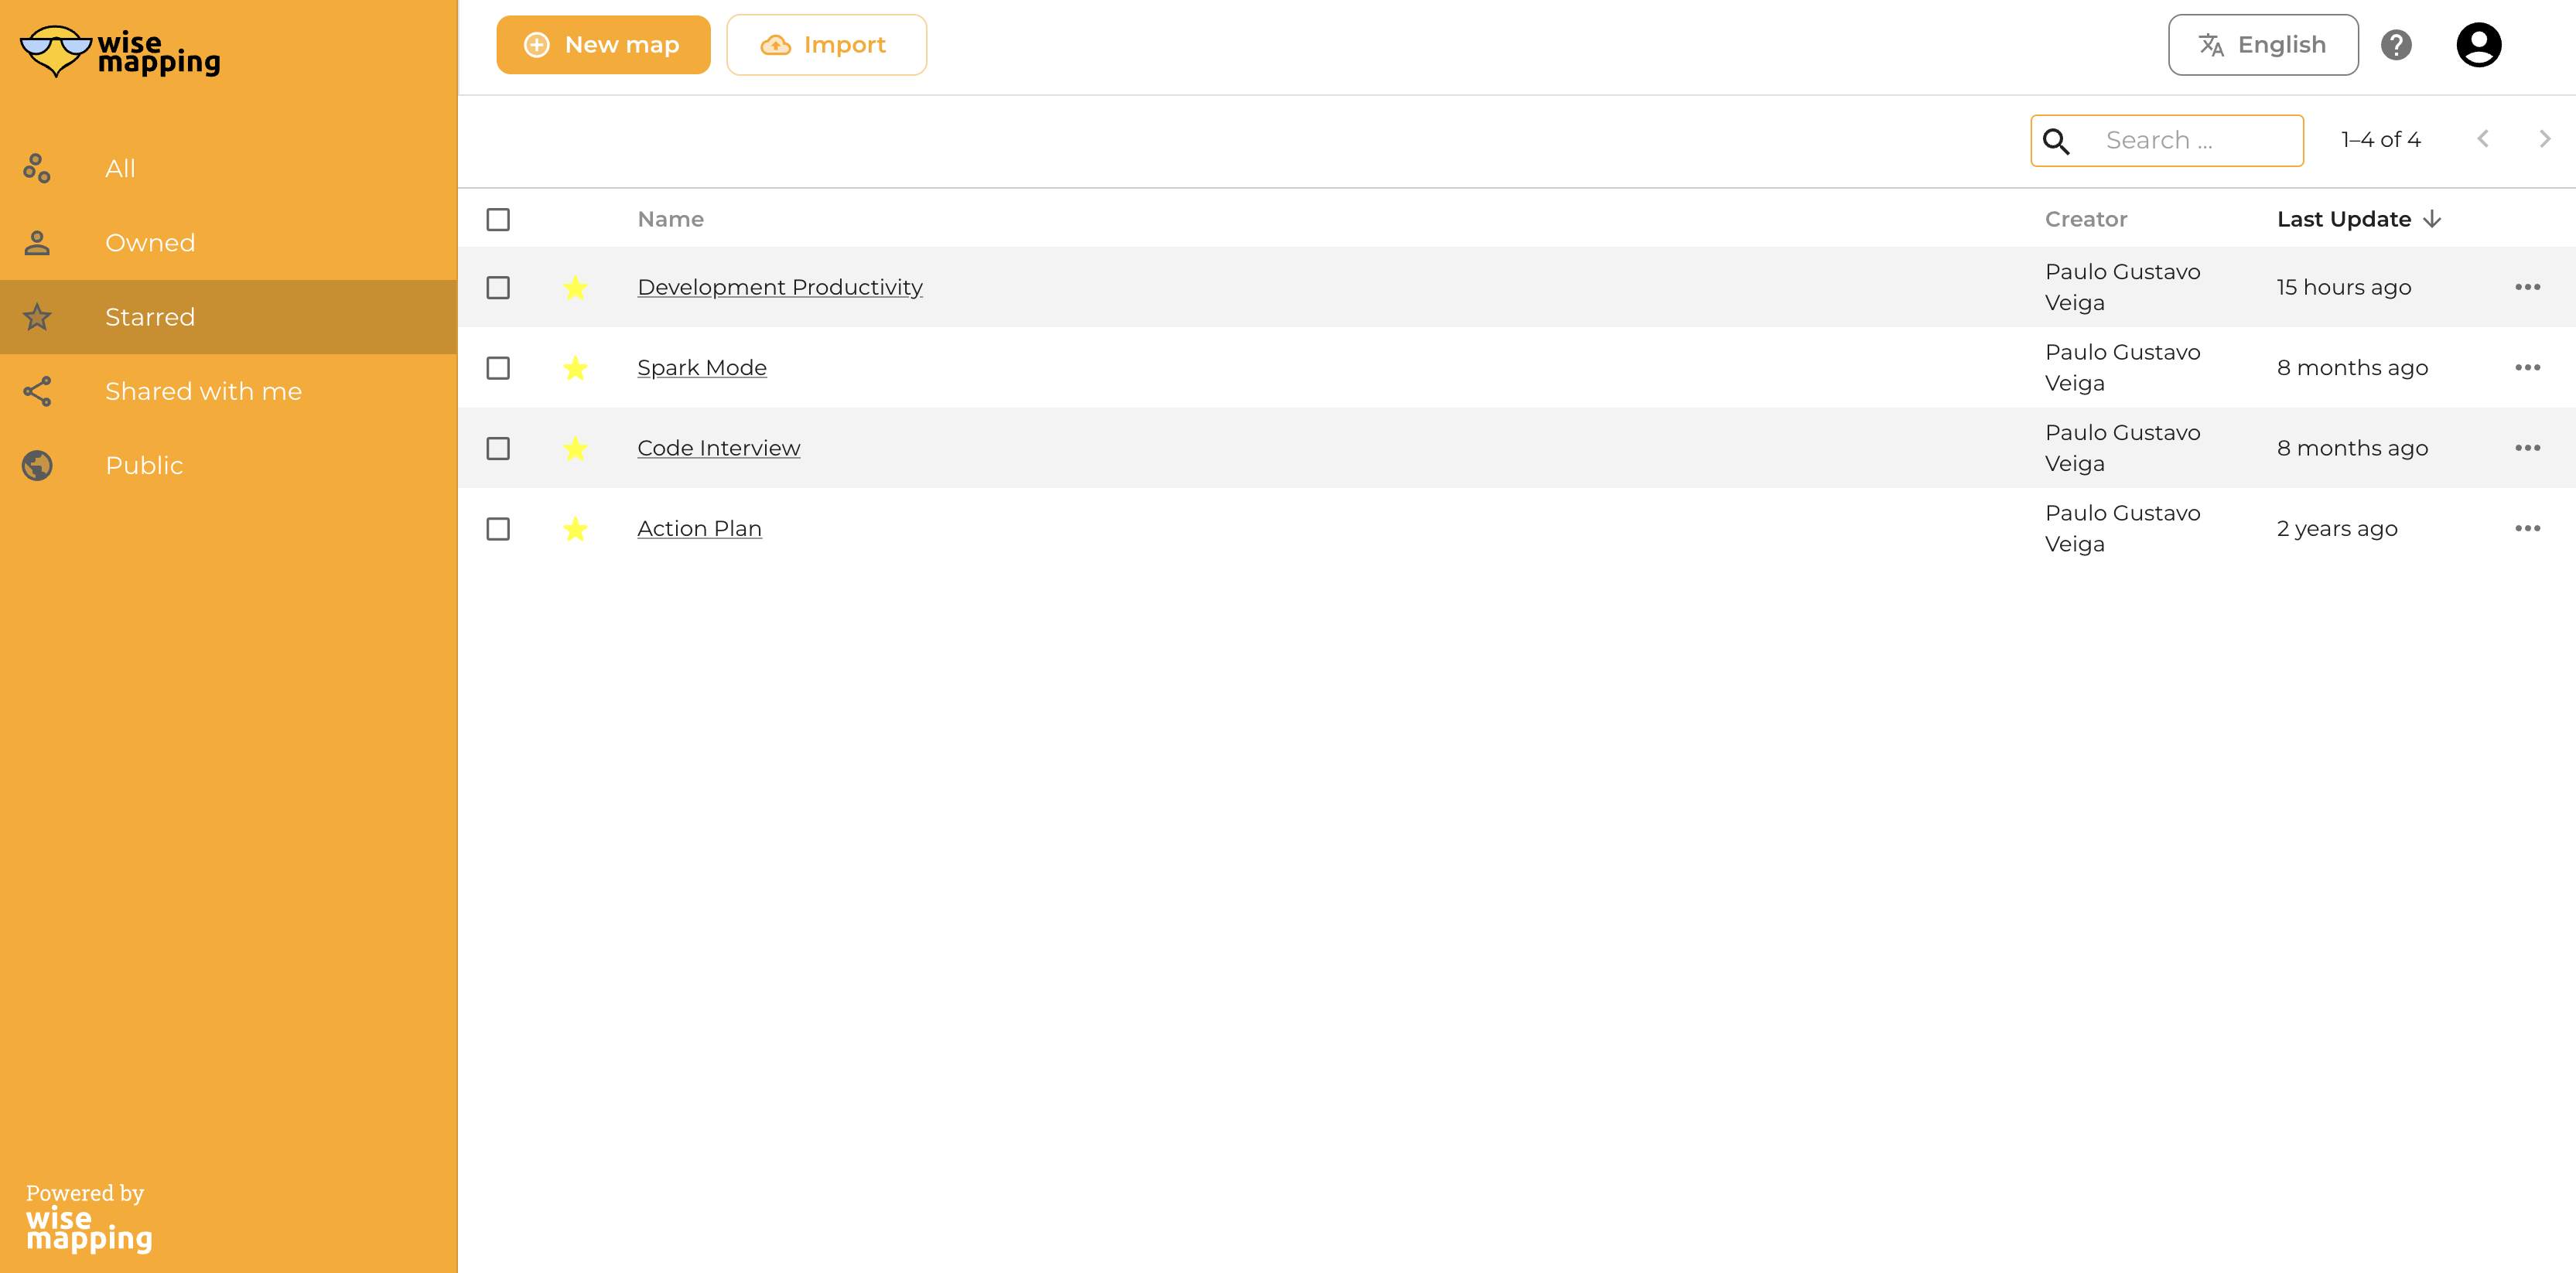Viewport: 2576px width, 1273px height.
Task: Unstar the Development Productivity map
Action: coord(575,288)
